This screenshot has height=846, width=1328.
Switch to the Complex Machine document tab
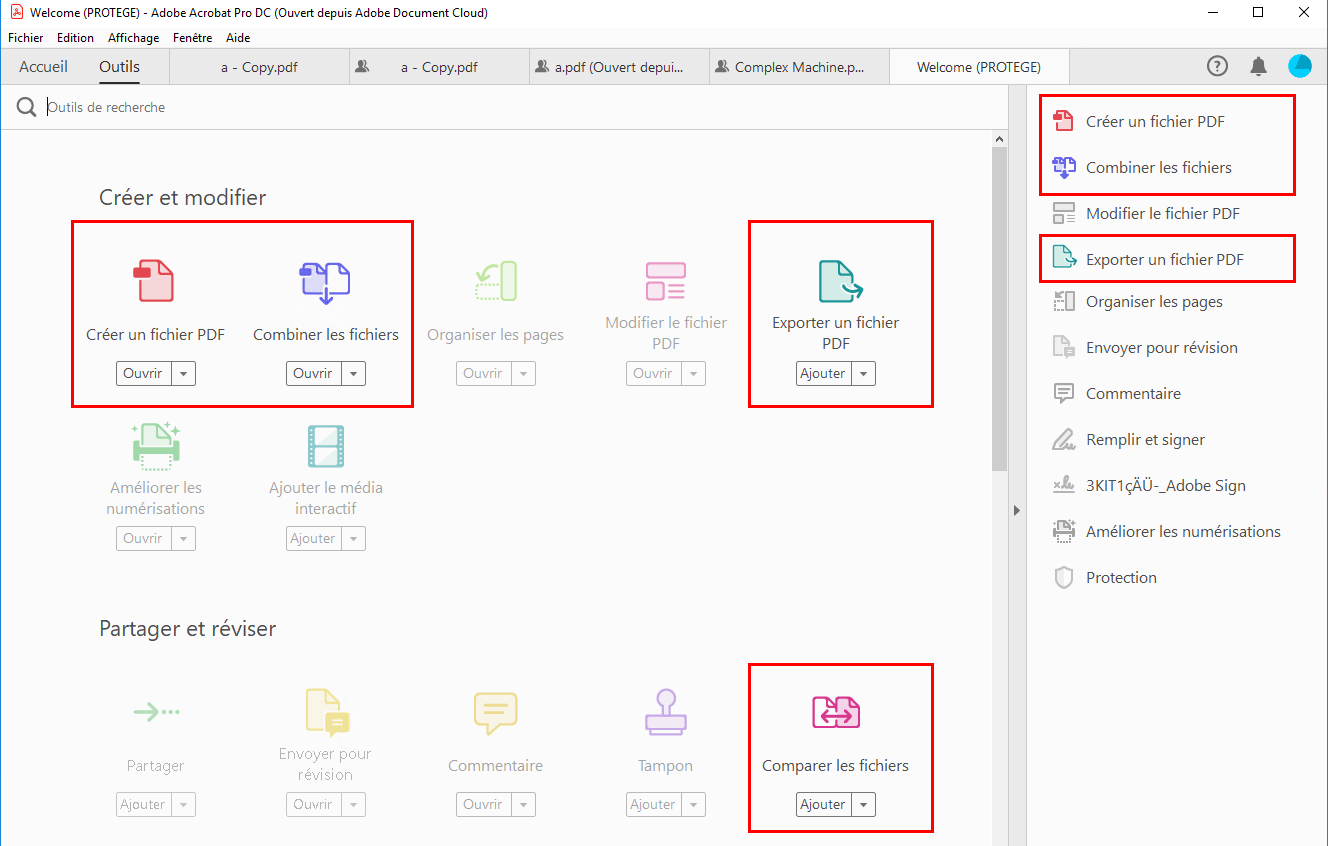pos(799,67)
